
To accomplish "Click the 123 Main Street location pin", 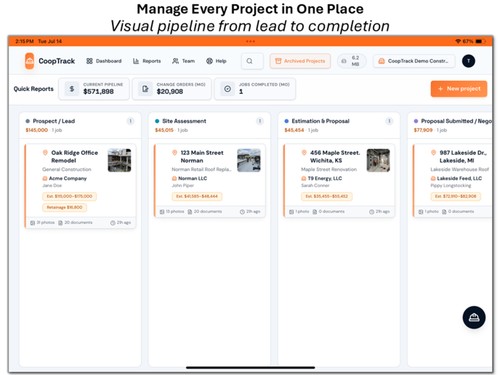I will point(174,153).
